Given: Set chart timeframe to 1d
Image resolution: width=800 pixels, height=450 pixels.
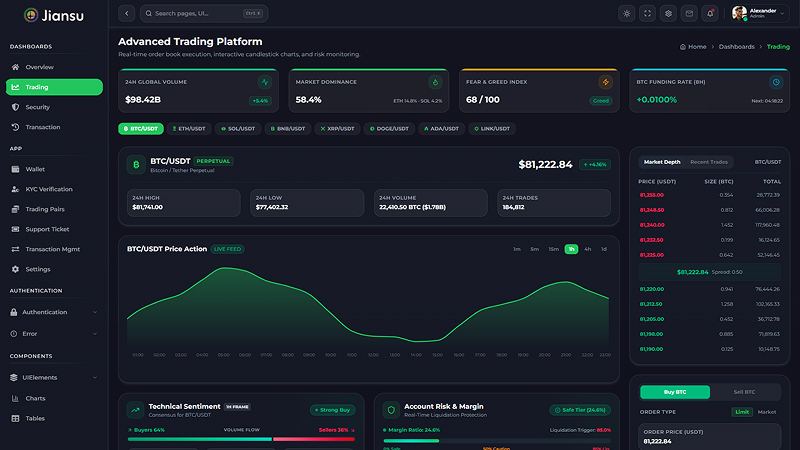Looking at the screenshot, I should pyautogui.click(x=604, y=249).
